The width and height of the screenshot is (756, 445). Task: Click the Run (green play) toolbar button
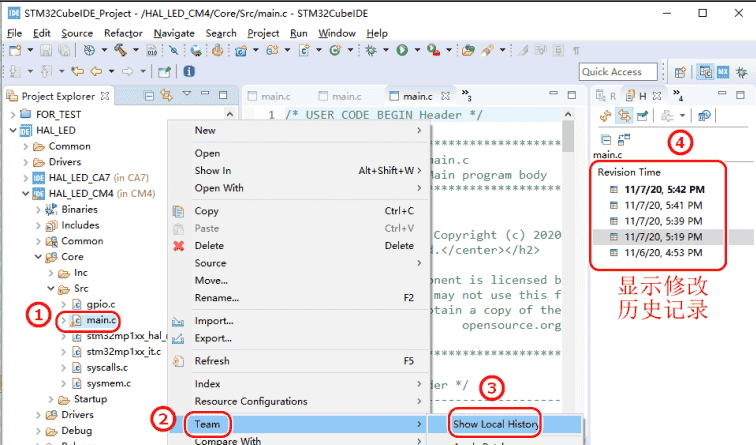click(402, 50)
